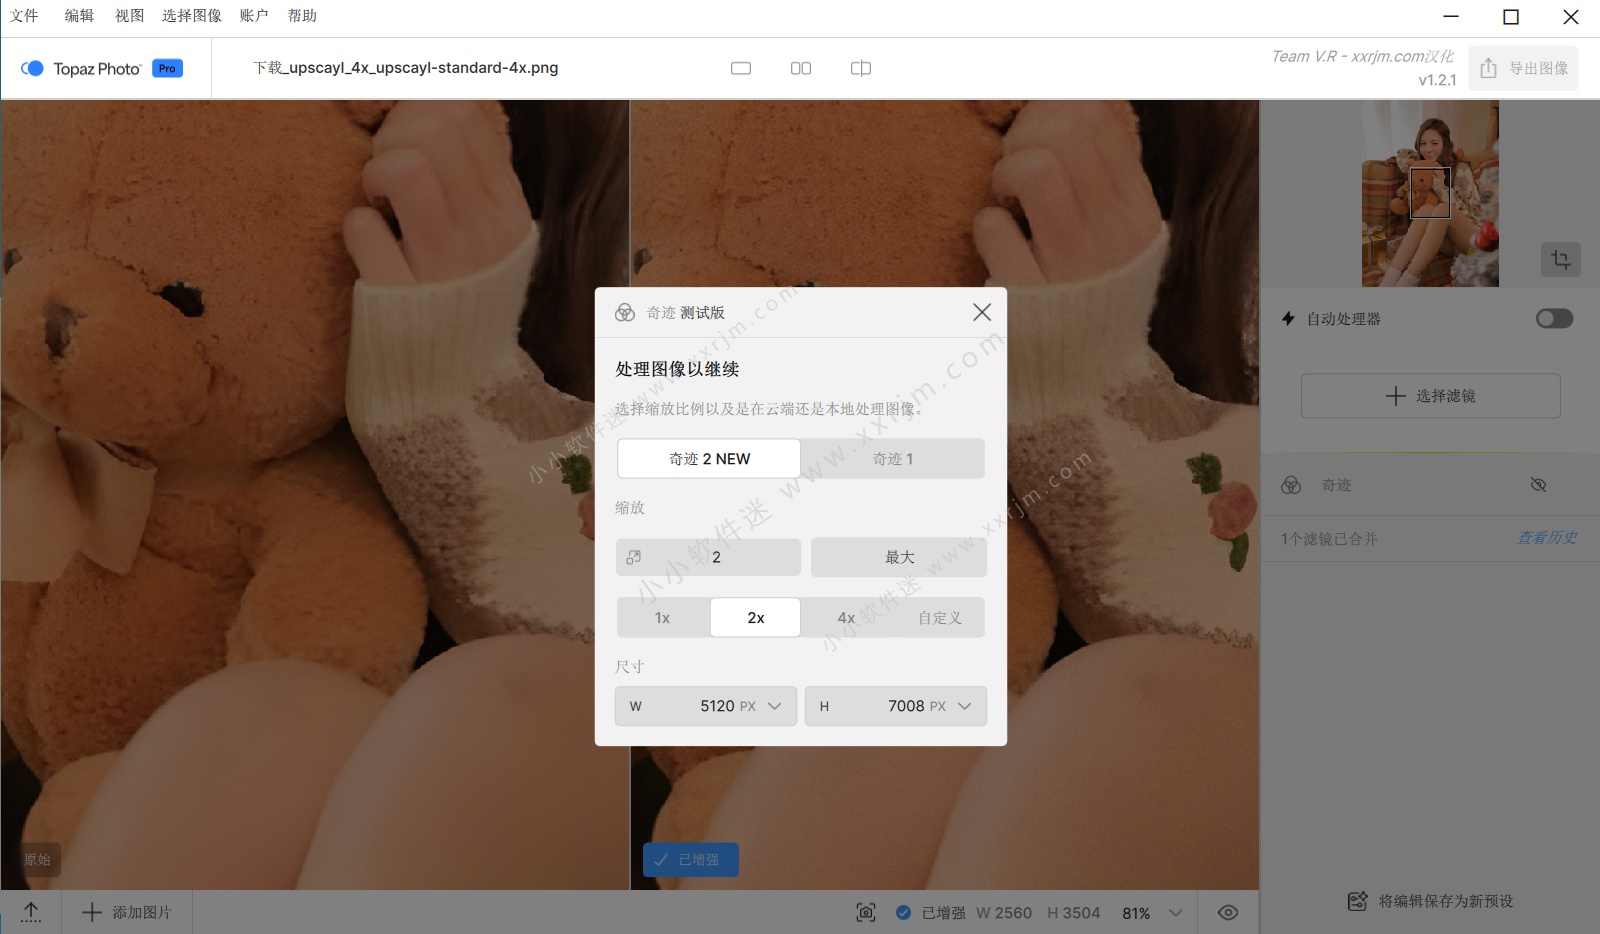Click the image navigator thumbnail
Screen dimensions: 1600x934
tap(1430, 193)
